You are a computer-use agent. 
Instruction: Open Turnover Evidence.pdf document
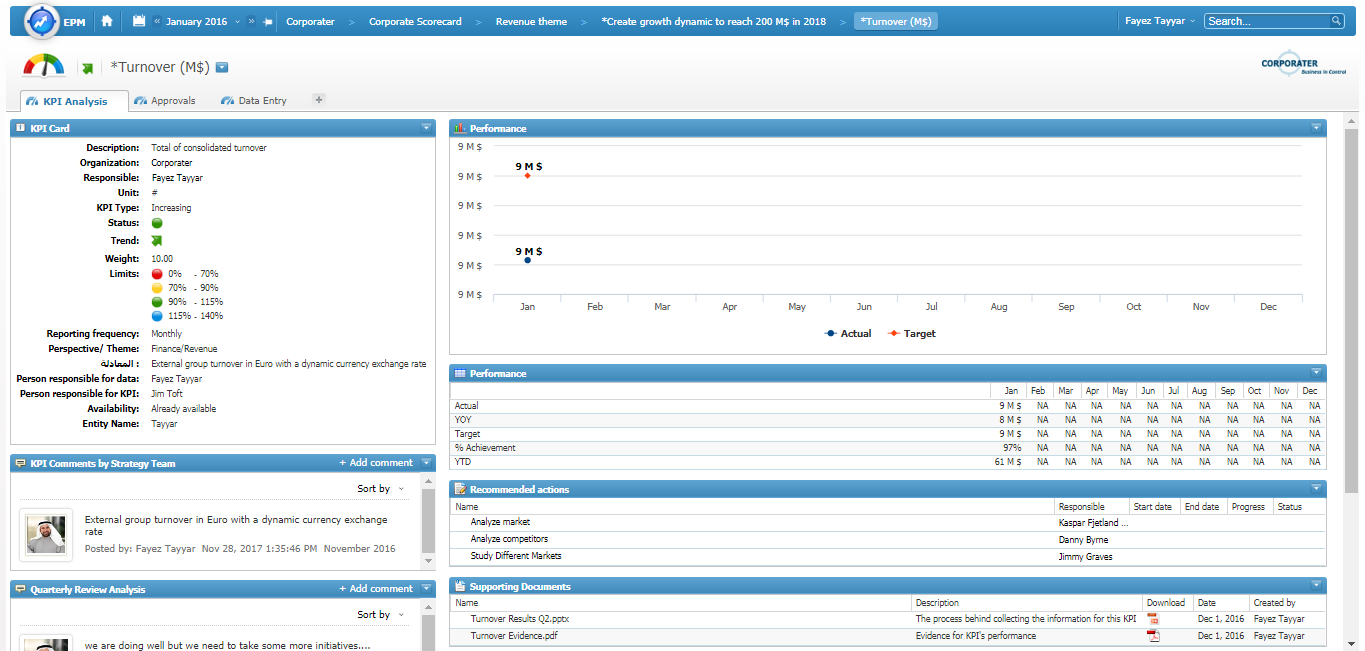coord(514,636)
